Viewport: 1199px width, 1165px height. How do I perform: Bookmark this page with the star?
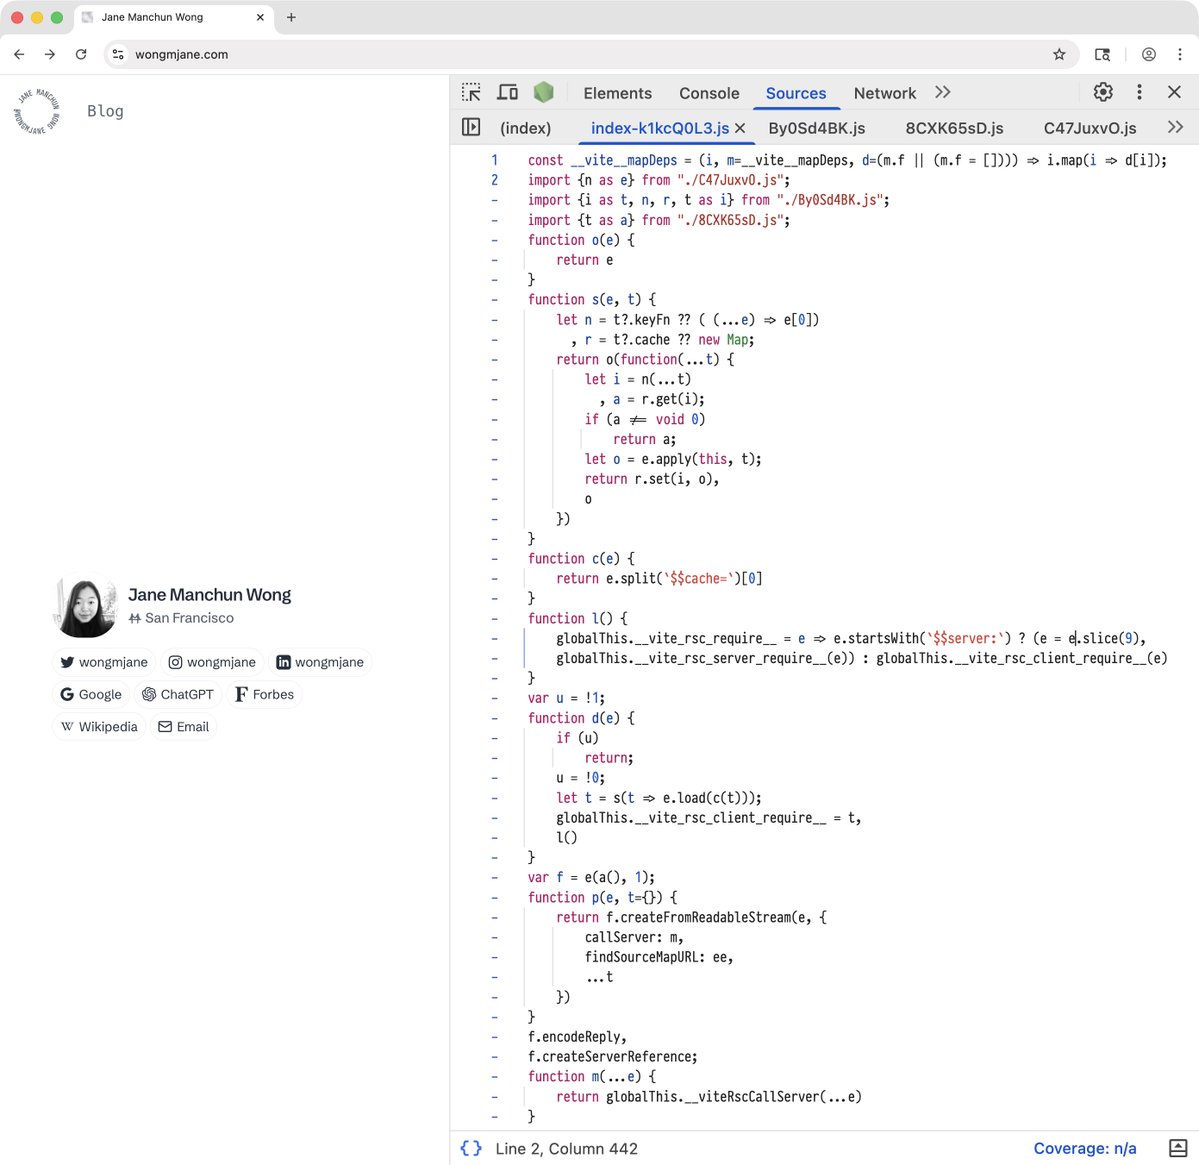[x=1059, y=54]
